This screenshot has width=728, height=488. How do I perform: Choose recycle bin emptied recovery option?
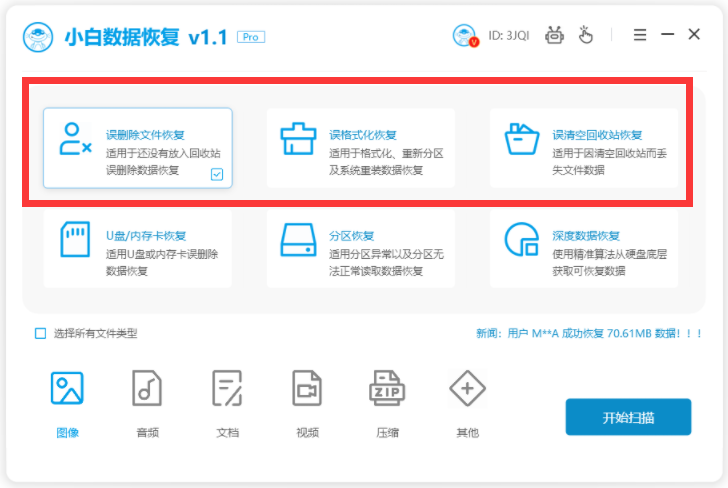click(x=585, y=148)
